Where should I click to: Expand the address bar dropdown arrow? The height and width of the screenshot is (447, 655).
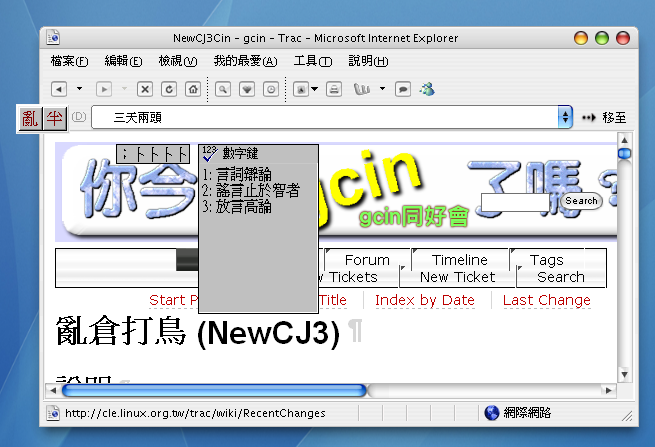pos(565,118)
